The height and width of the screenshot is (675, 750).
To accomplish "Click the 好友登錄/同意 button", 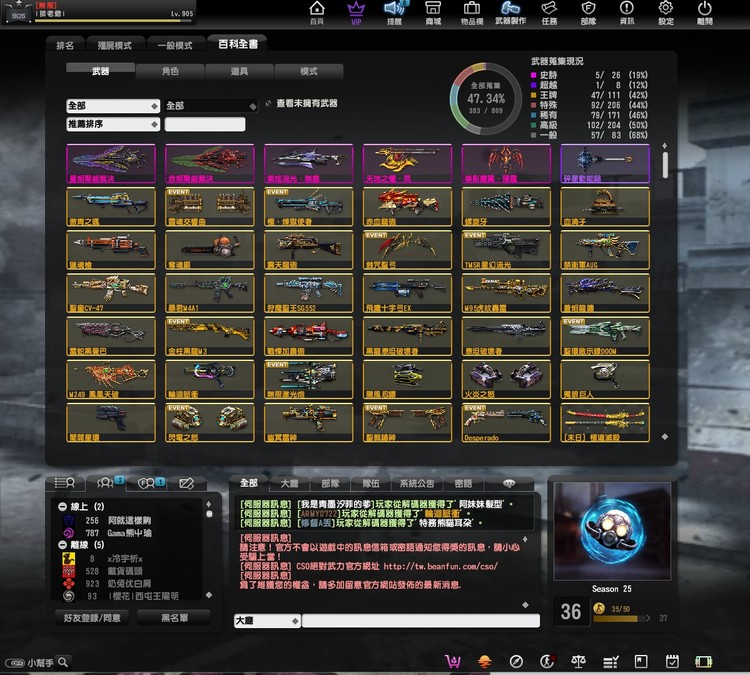I will tap(91, 618).
